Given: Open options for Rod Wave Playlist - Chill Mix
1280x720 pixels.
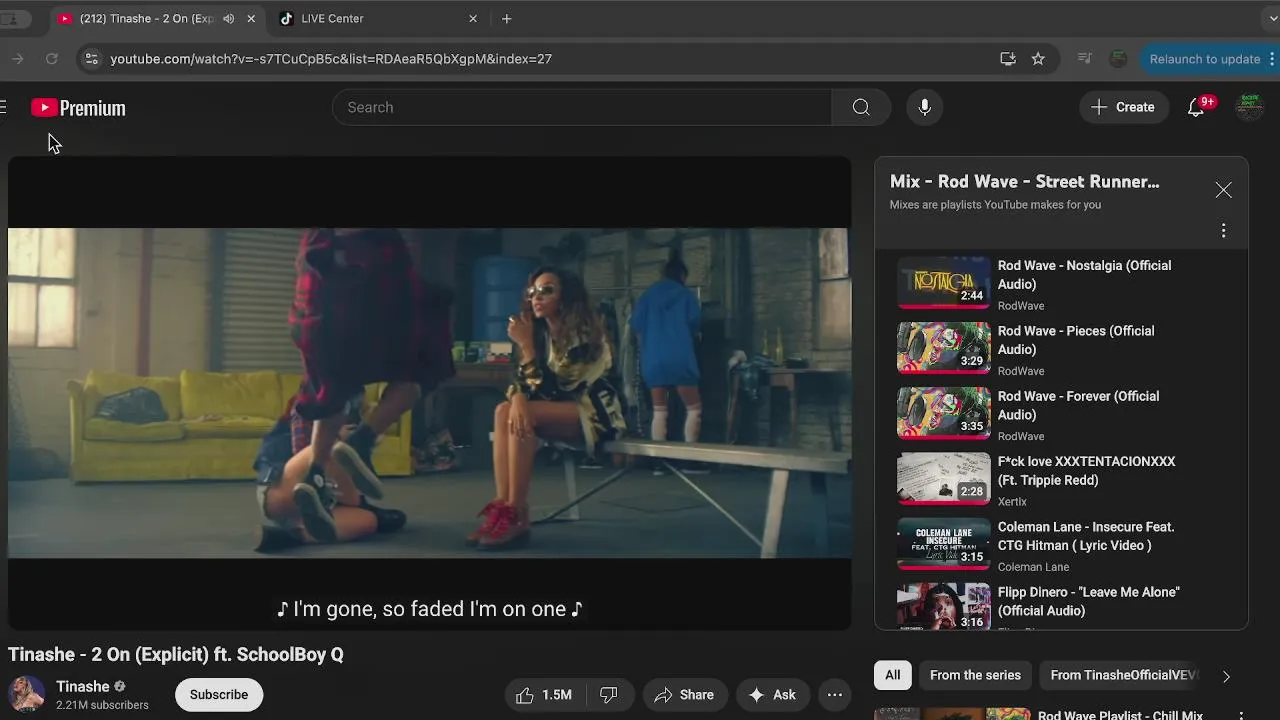Looking at the screenshot, I should [x=1241, y=716].
